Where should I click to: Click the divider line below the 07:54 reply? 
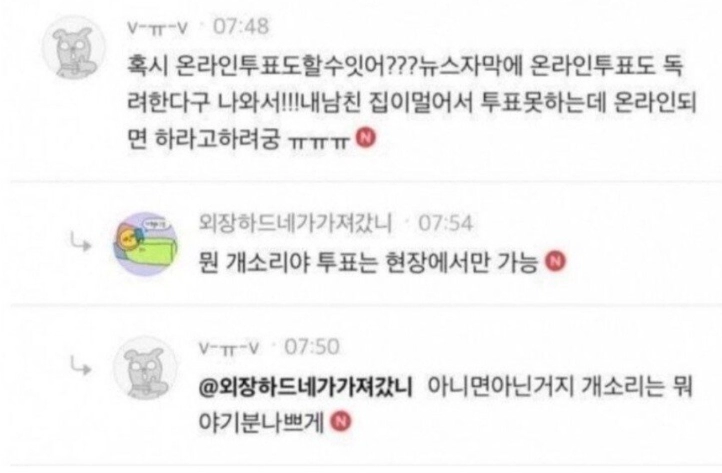[x=366, y=305]
